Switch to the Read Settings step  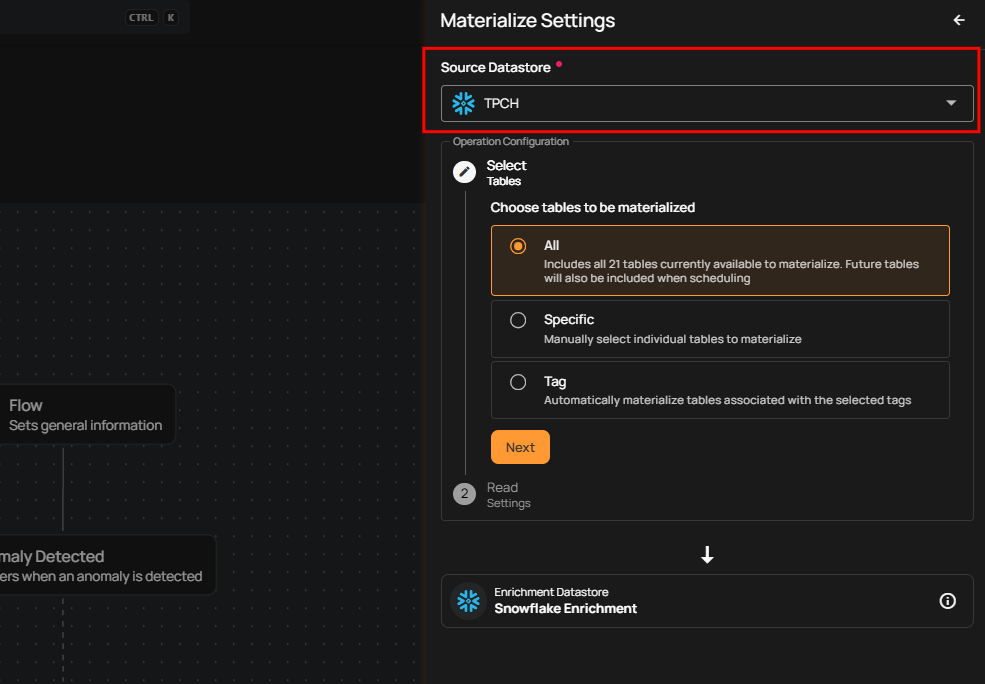click(508, 495)
